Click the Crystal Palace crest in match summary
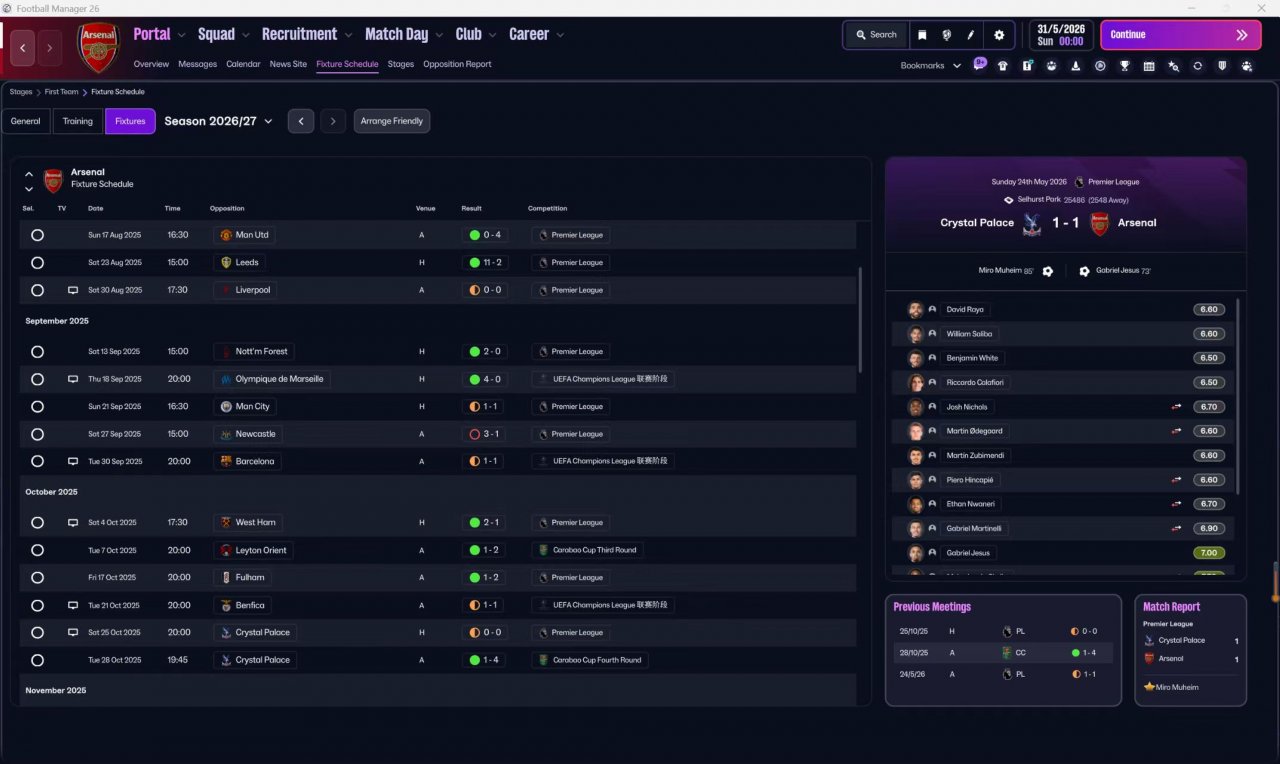Screen dimensions: 1280x764 (x=1032, y=223)
